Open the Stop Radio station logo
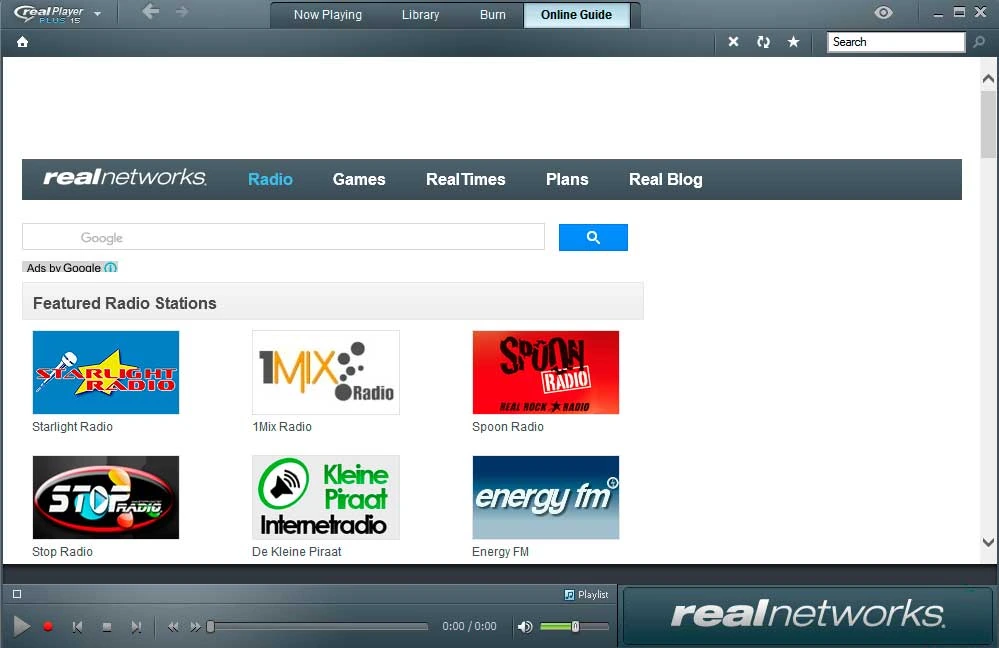This screenshot has height=648, width=999. (x=106, y=497)
